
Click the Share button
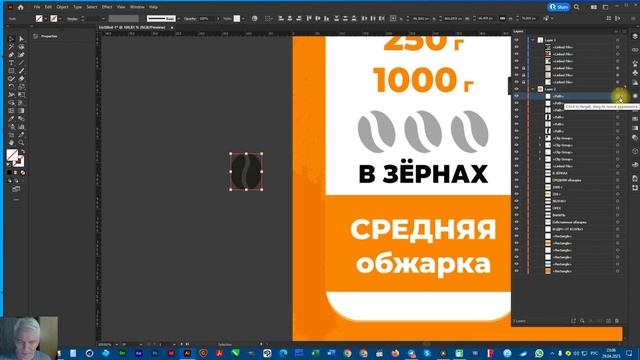tap(559, 7)
